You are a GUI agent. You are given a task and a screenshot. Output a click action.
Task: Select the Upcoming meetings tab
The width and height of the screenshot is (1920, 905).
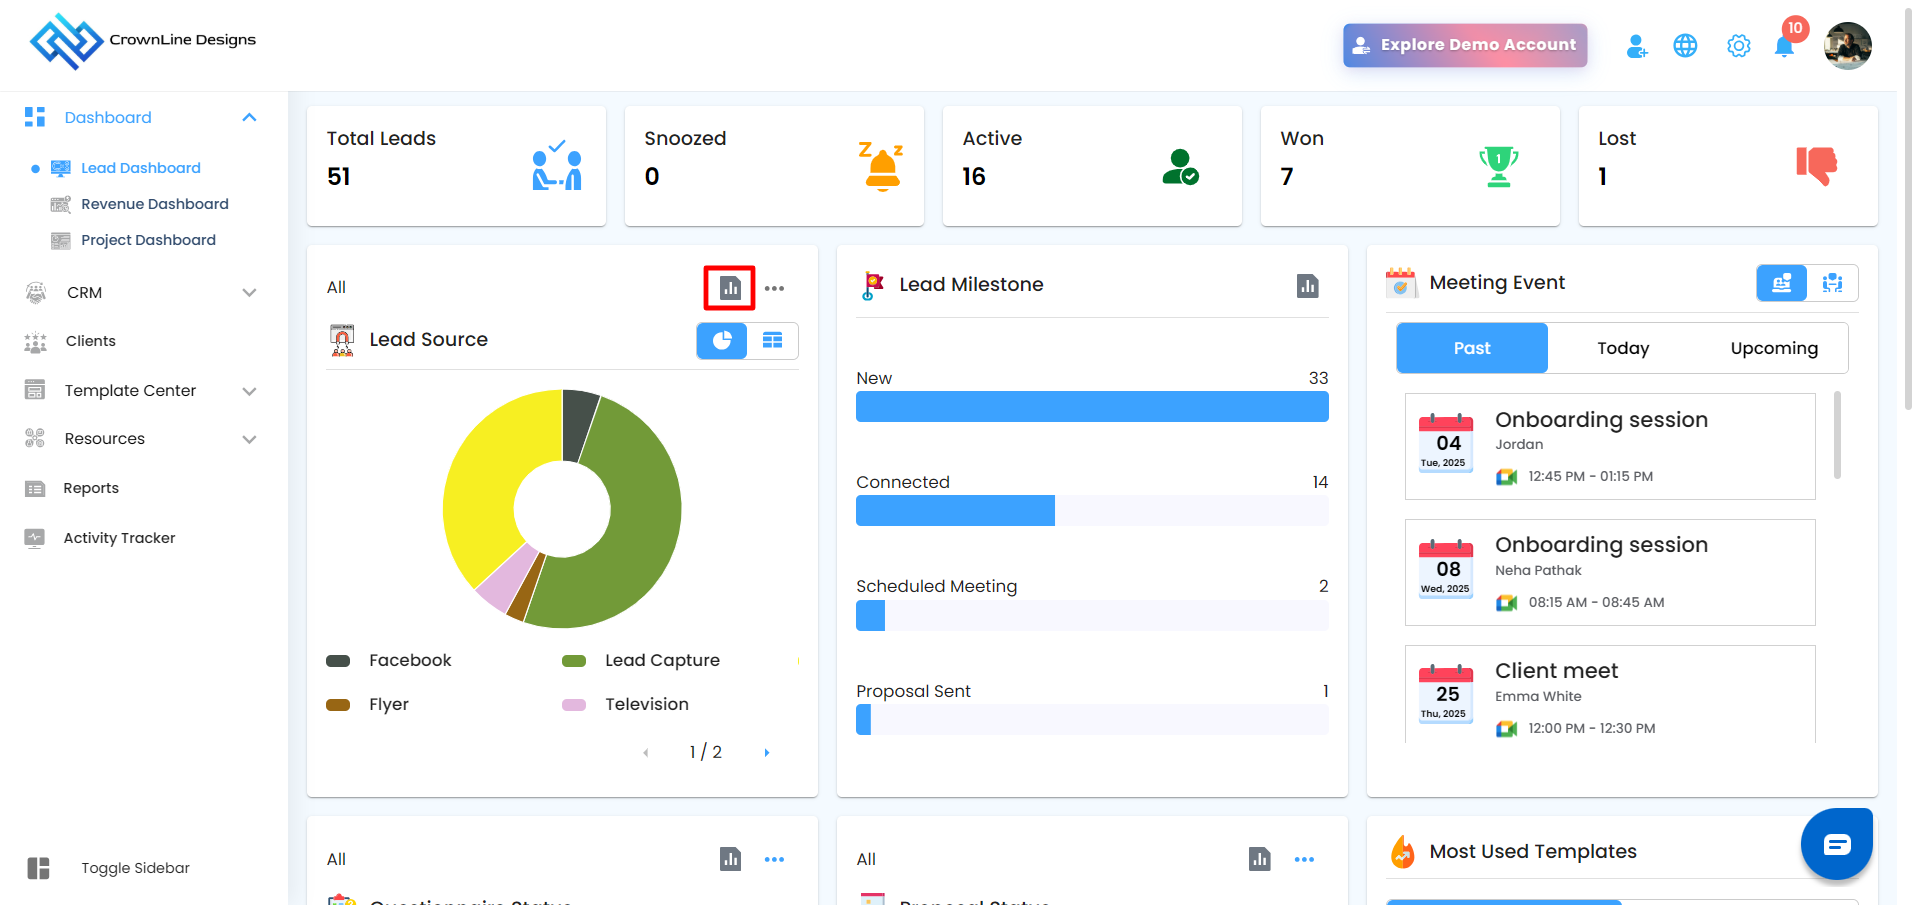1773,348
